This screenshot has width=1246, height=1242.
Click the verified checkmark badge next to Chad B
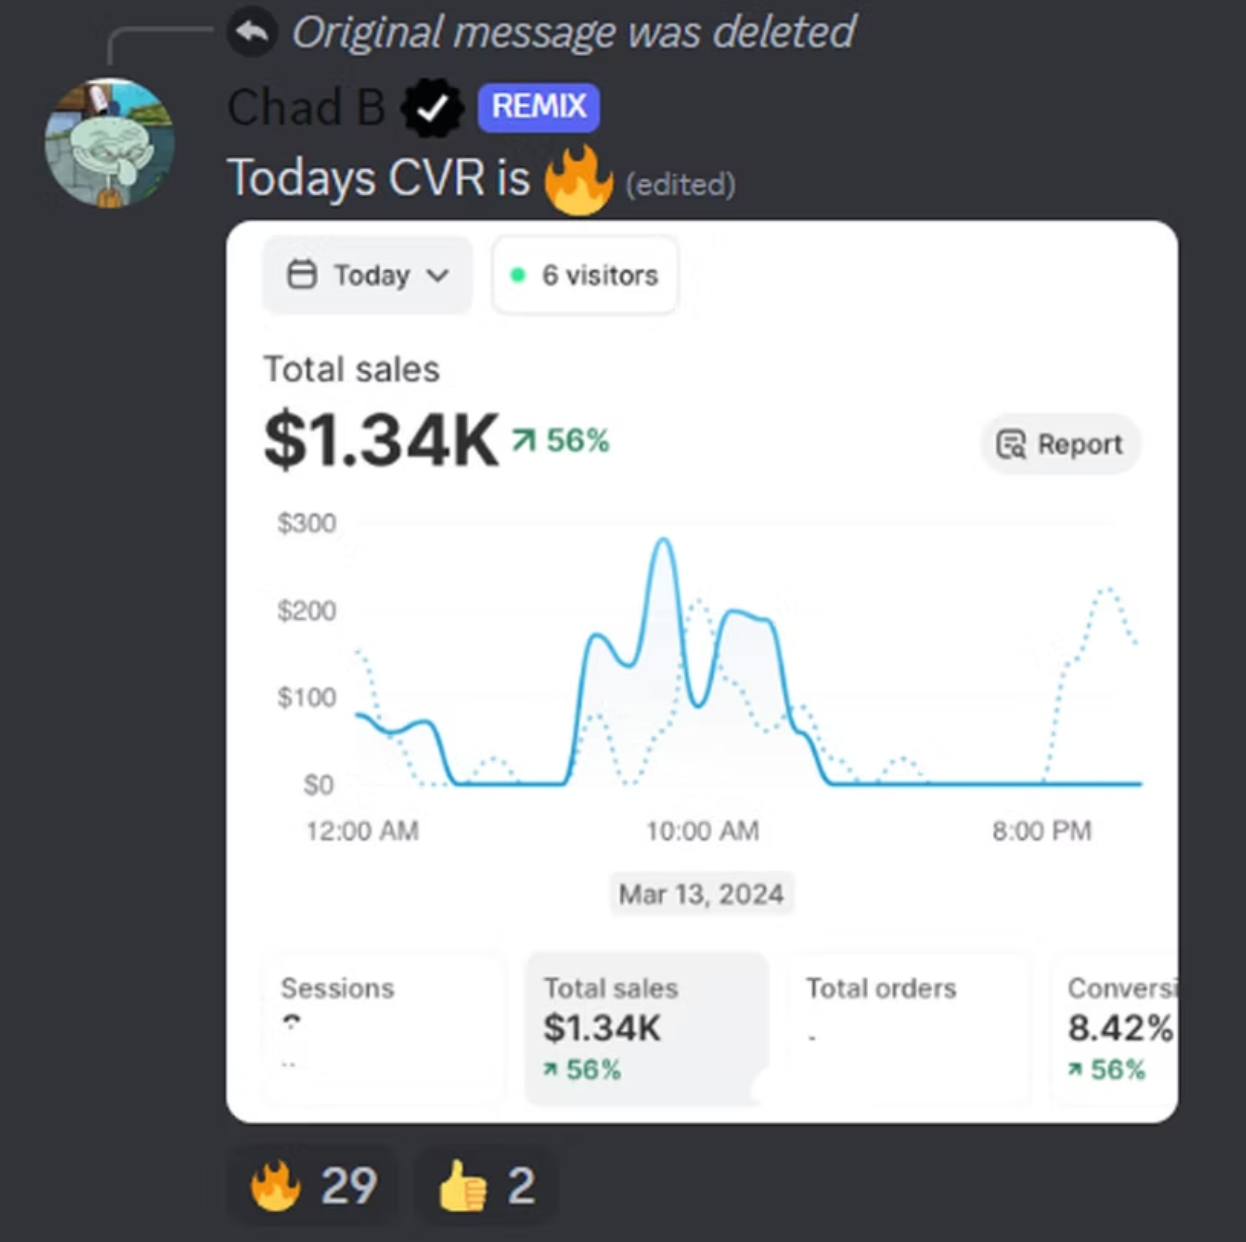(x=432, y=108)
